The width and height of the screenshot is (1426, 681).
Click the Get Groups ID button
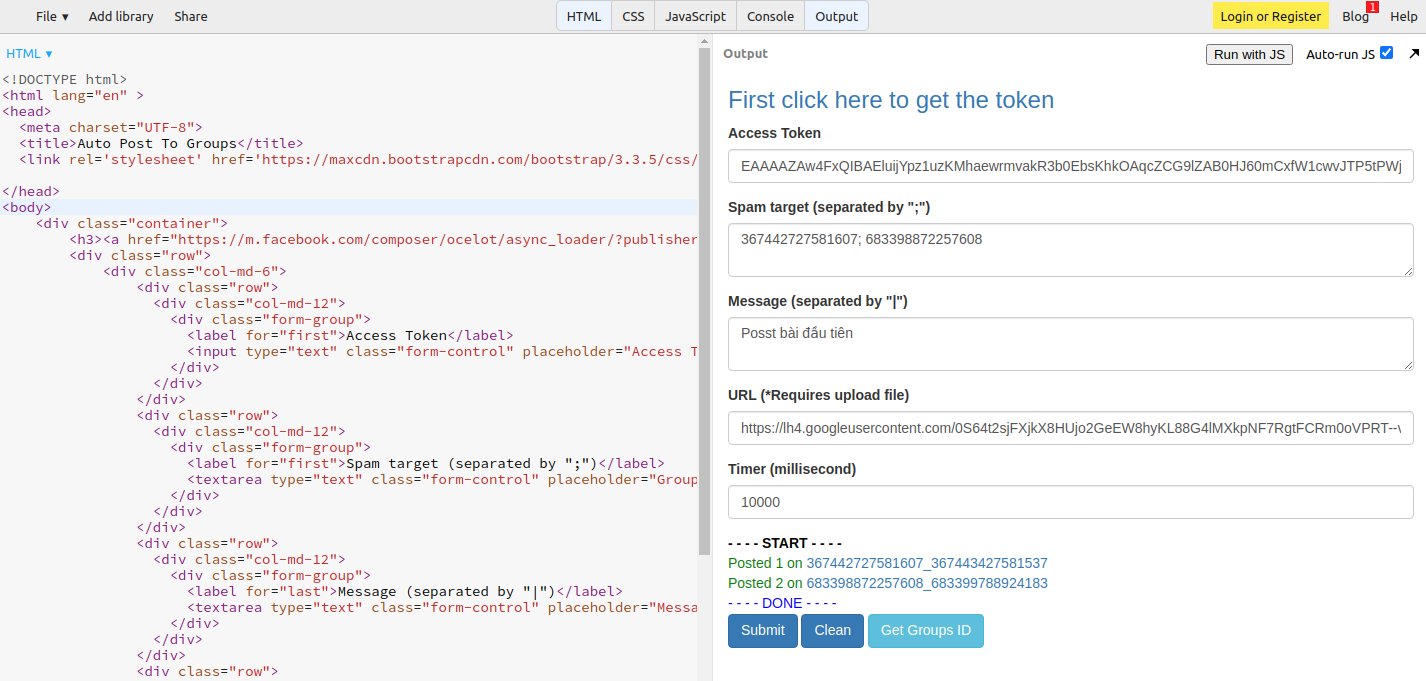tap(925, 630)
